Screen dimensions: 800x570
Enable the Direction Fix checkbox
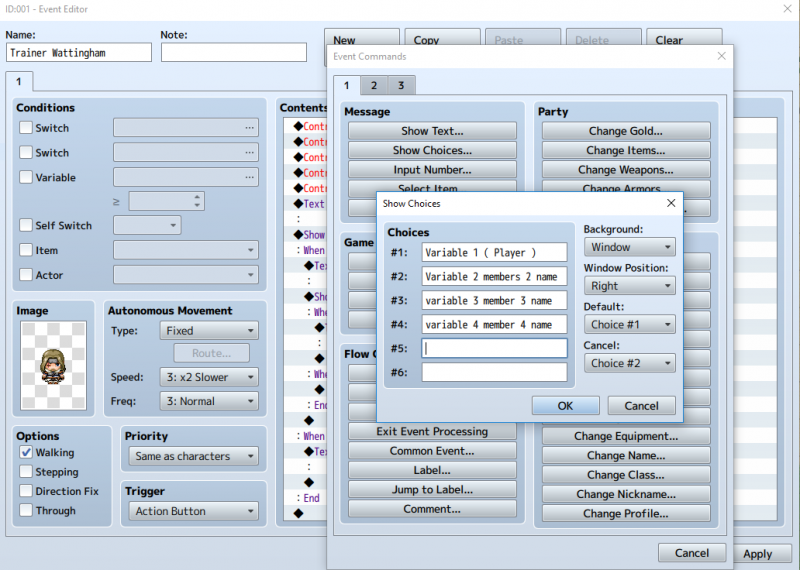(26, 491)
